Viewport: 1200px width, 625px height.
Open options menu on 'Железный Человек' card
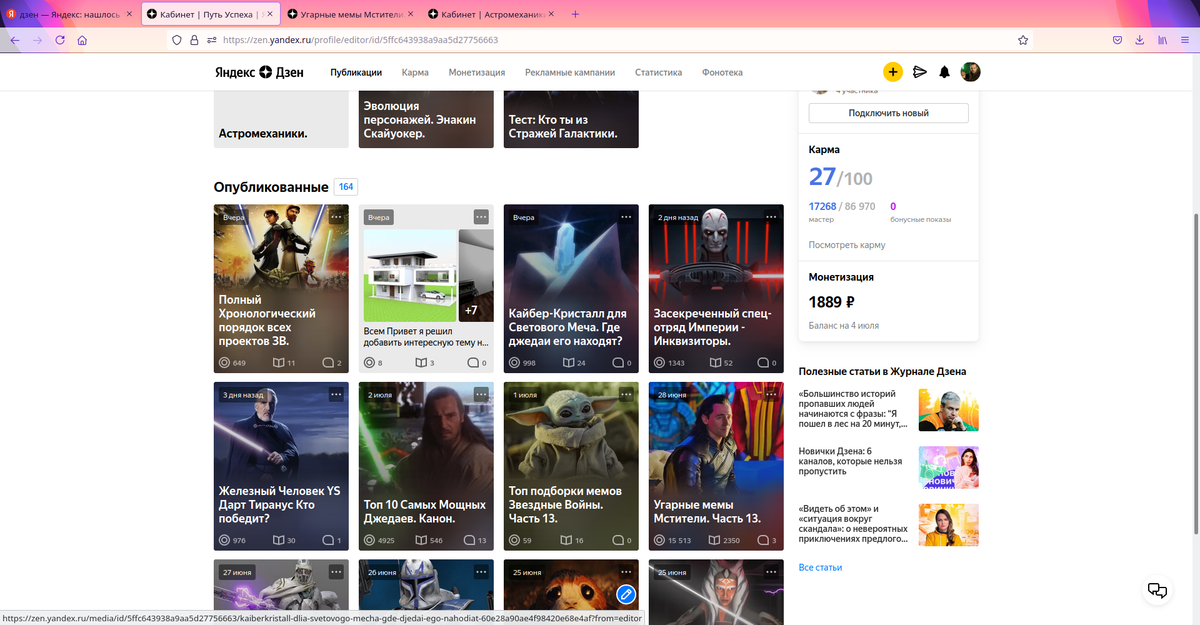(x=336, y=395)
